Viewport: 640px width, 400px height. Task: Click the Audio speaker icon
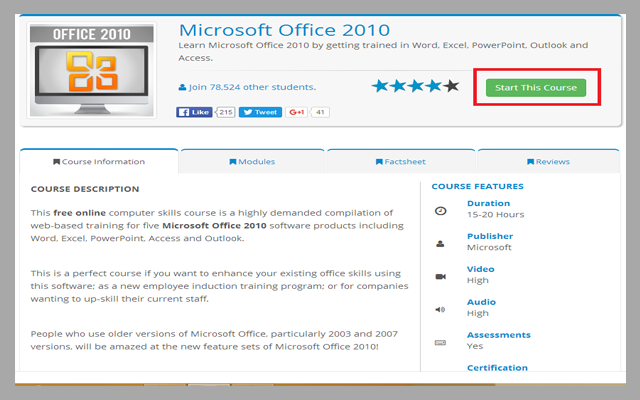click(440, 309)
